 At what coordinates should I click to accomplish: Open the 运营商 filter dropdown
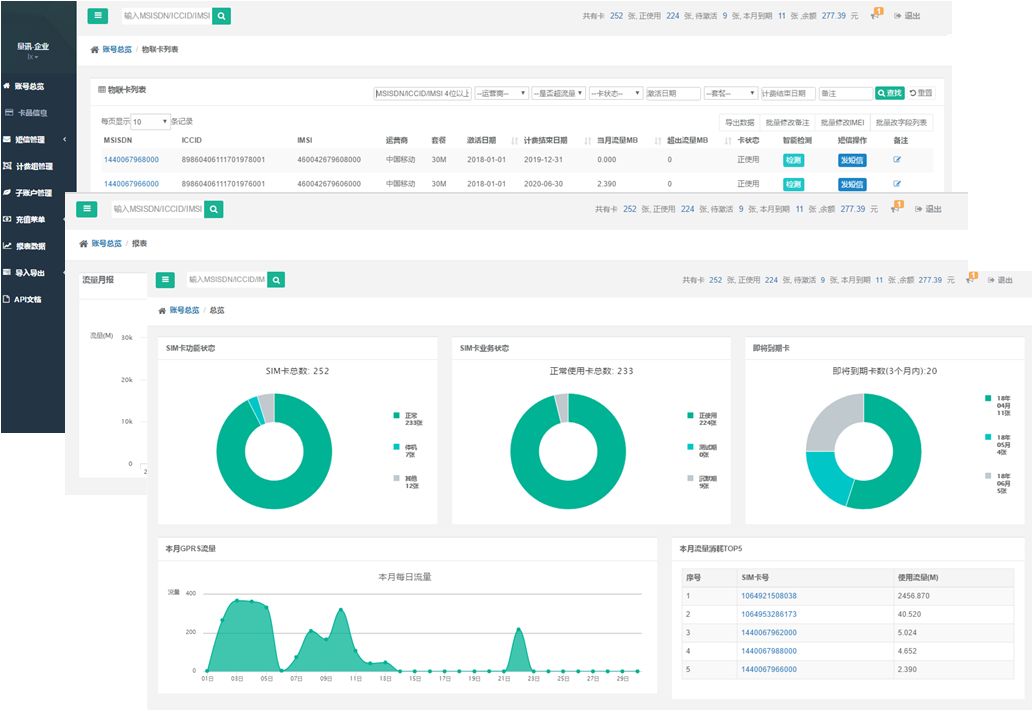click(x=501, y=93)
